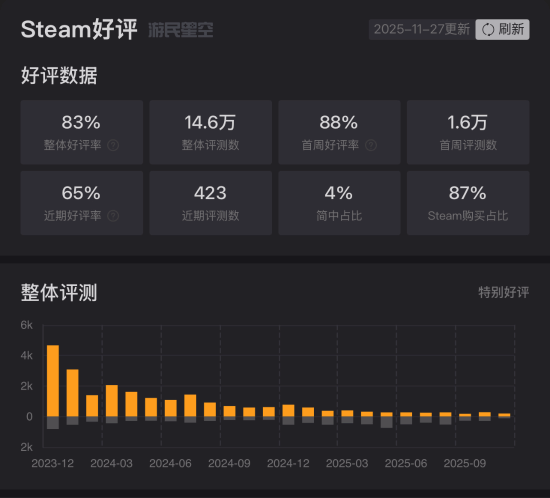
Task: Open help icon beside 首周好评率
Action: coord(371,145)
